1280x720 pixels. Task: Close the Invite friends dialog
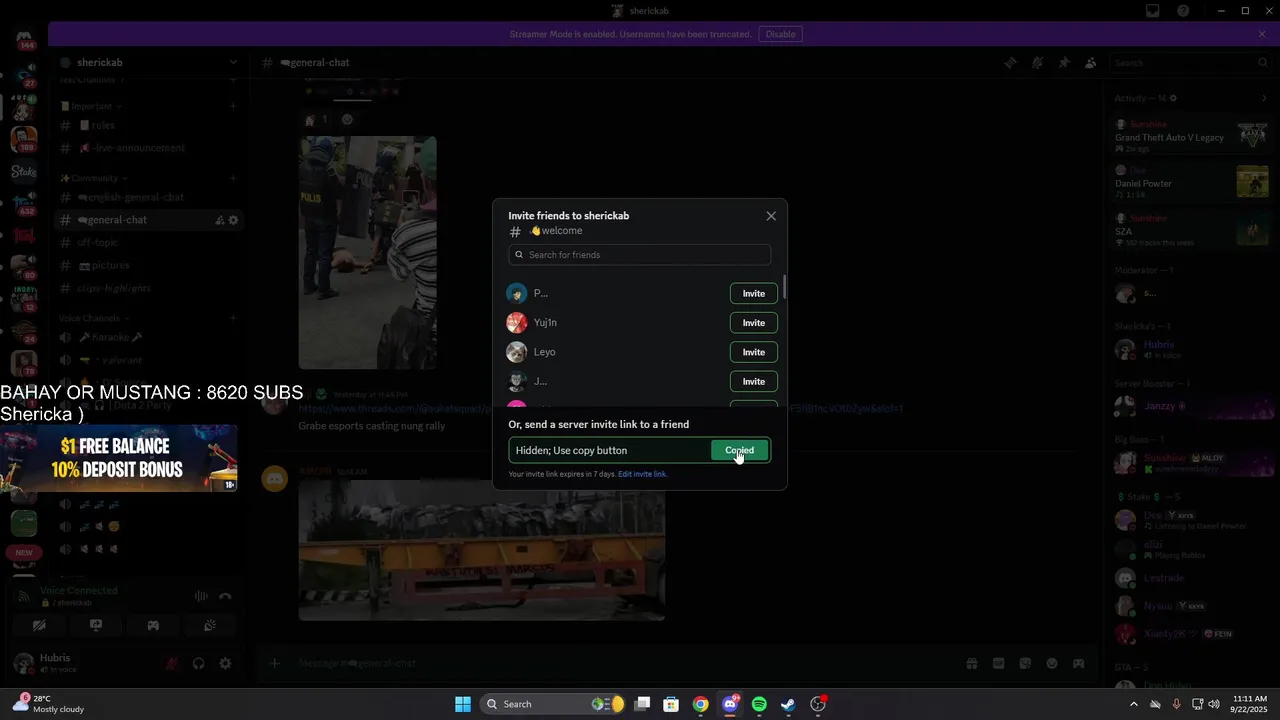pyautogui.click(x=771, y=216)
